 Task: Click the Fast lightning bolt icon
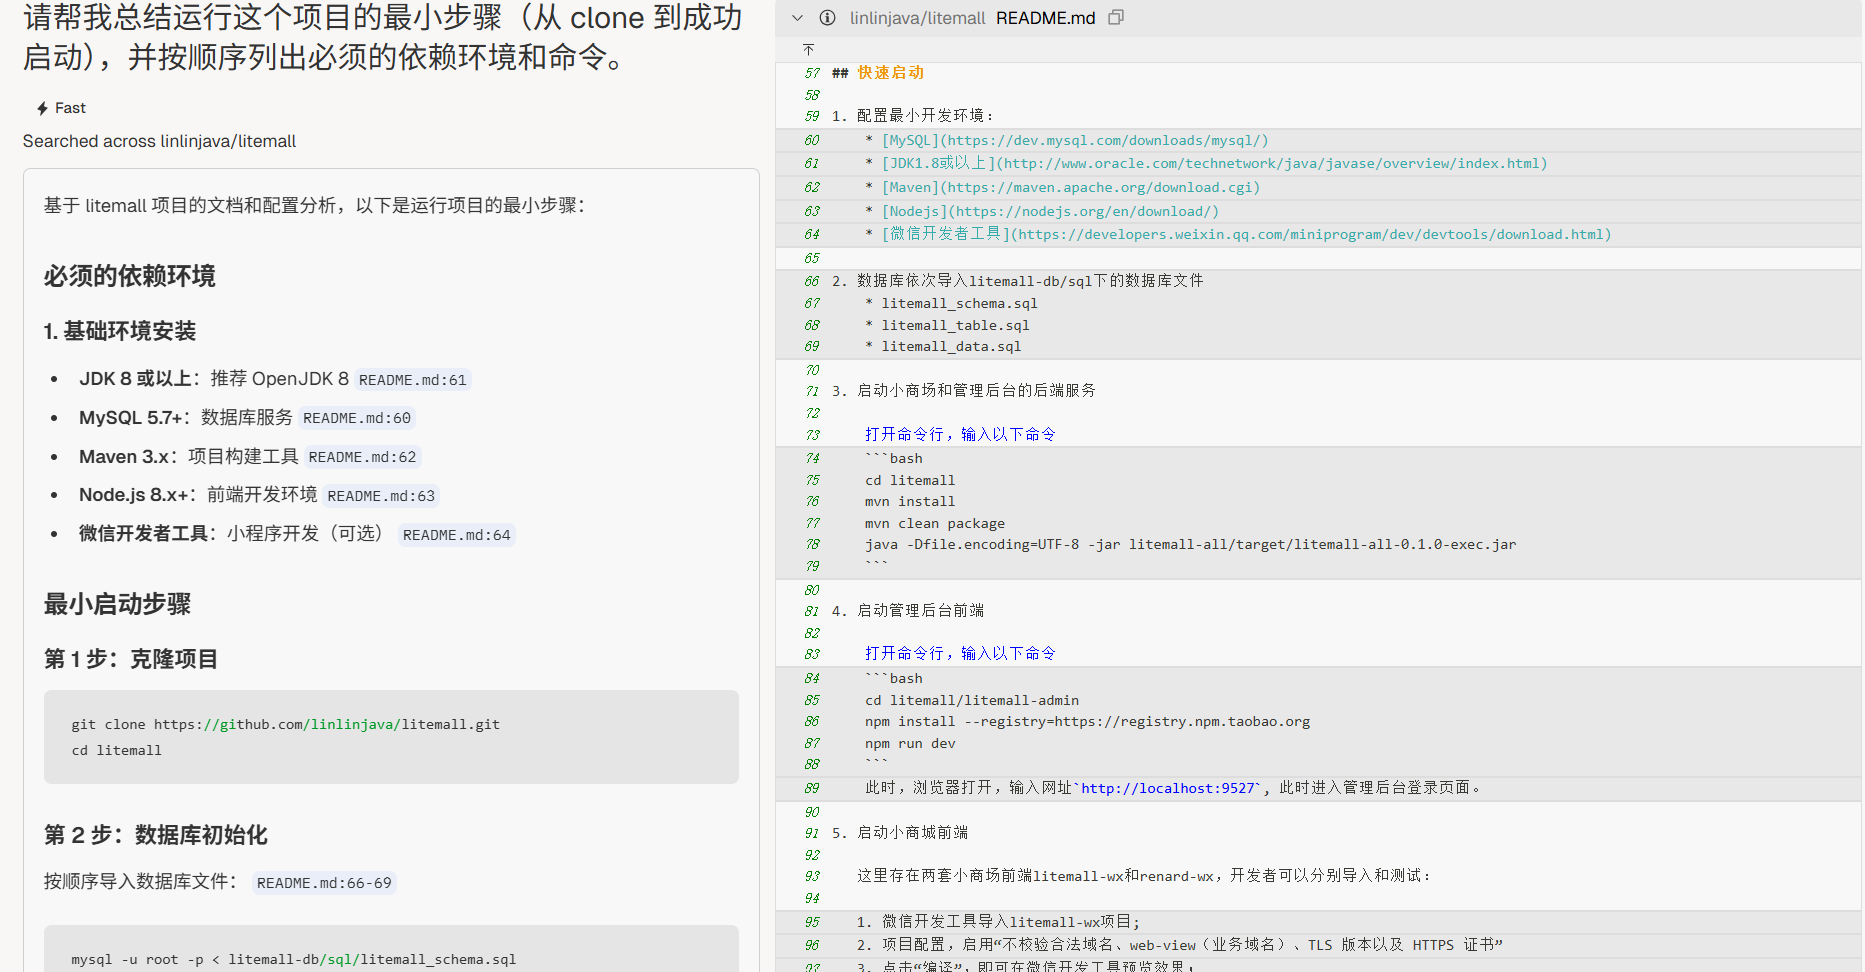click(x=42, y=108)
